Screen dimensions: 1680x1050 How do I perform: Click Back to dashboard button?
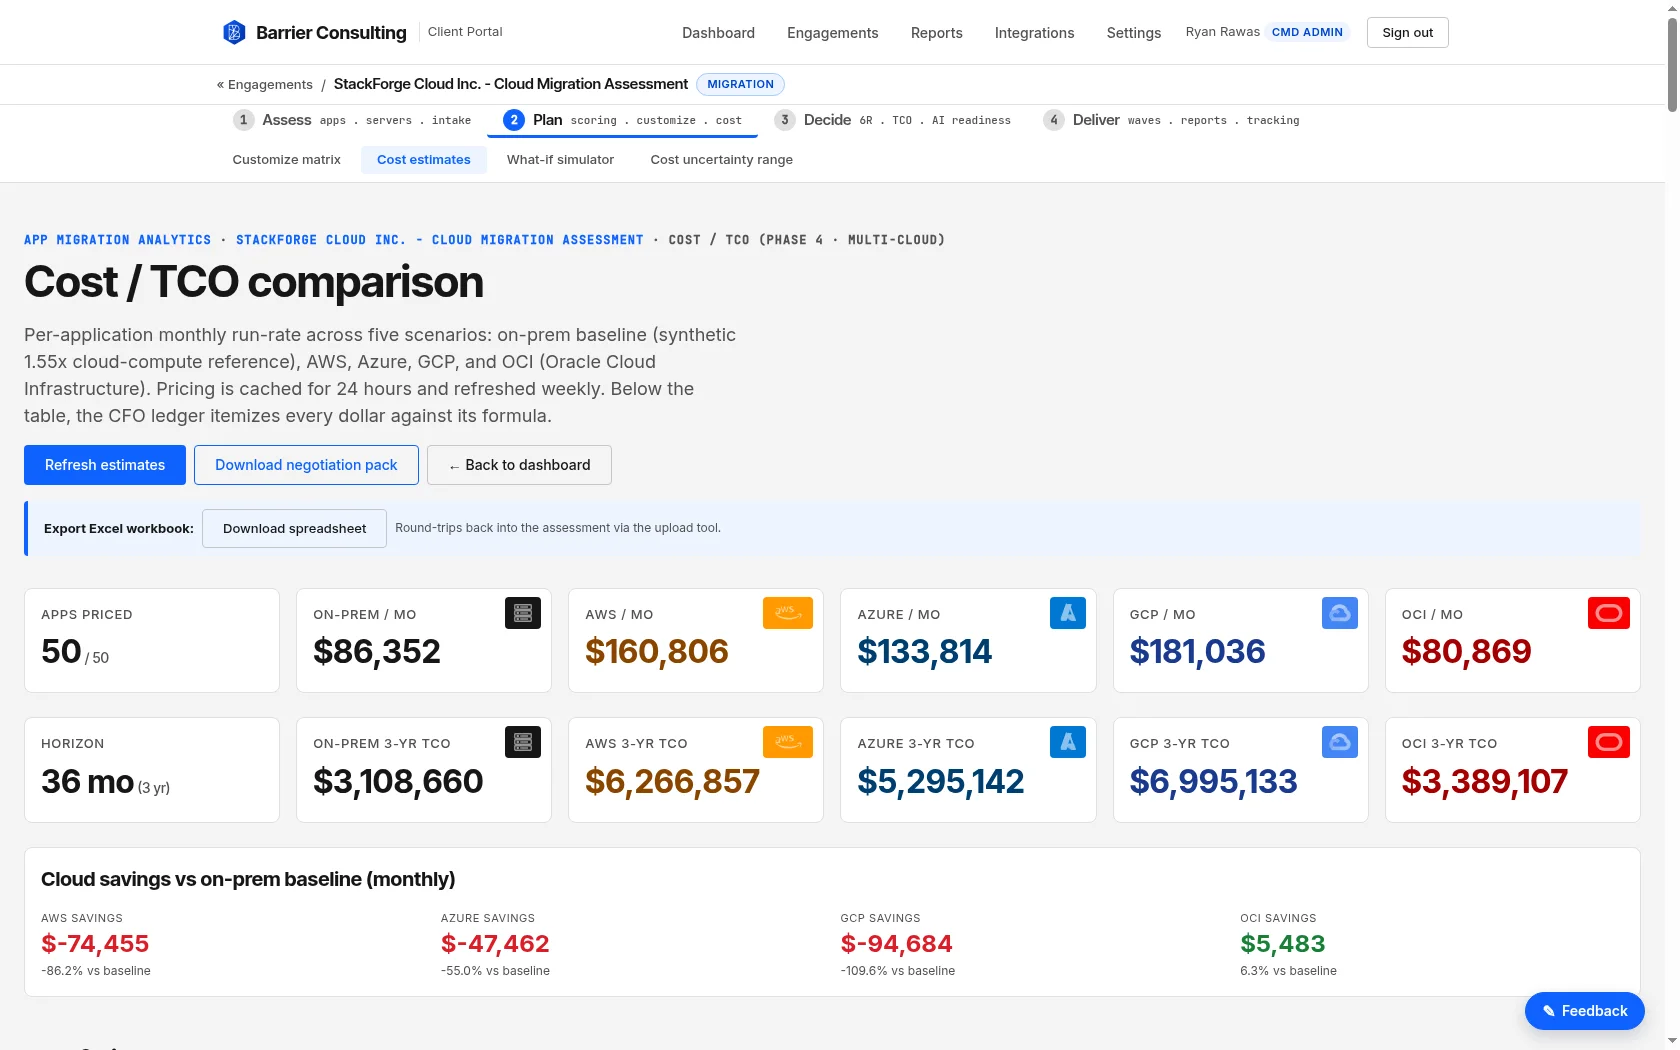519,465
